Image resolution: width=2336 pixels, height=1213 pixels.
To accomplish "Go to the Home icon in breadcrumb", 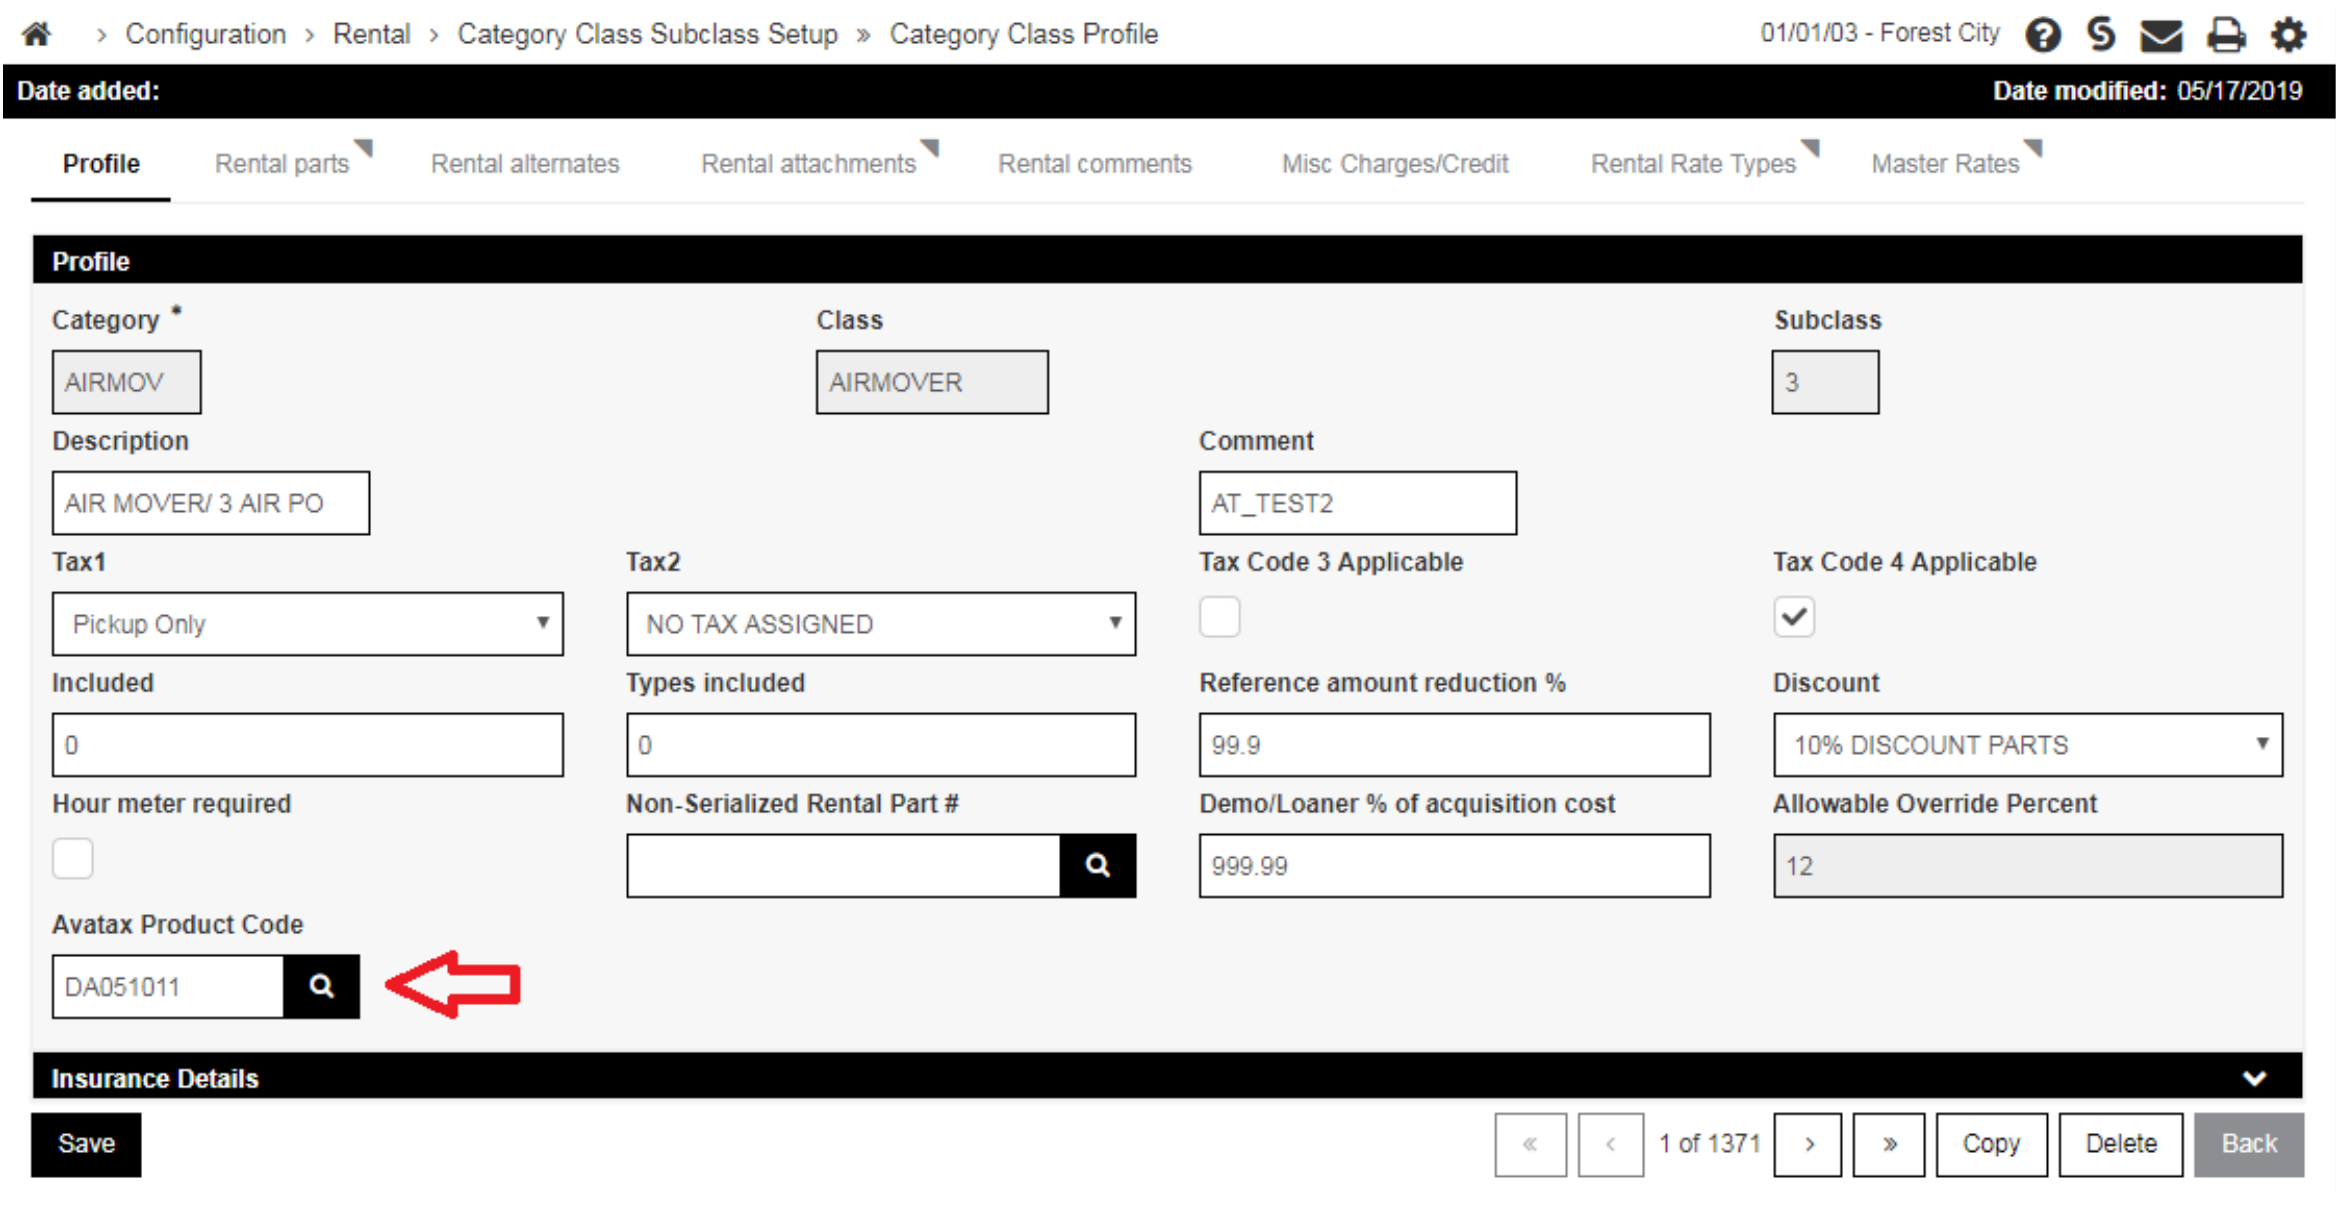I will tap(37, 34).
